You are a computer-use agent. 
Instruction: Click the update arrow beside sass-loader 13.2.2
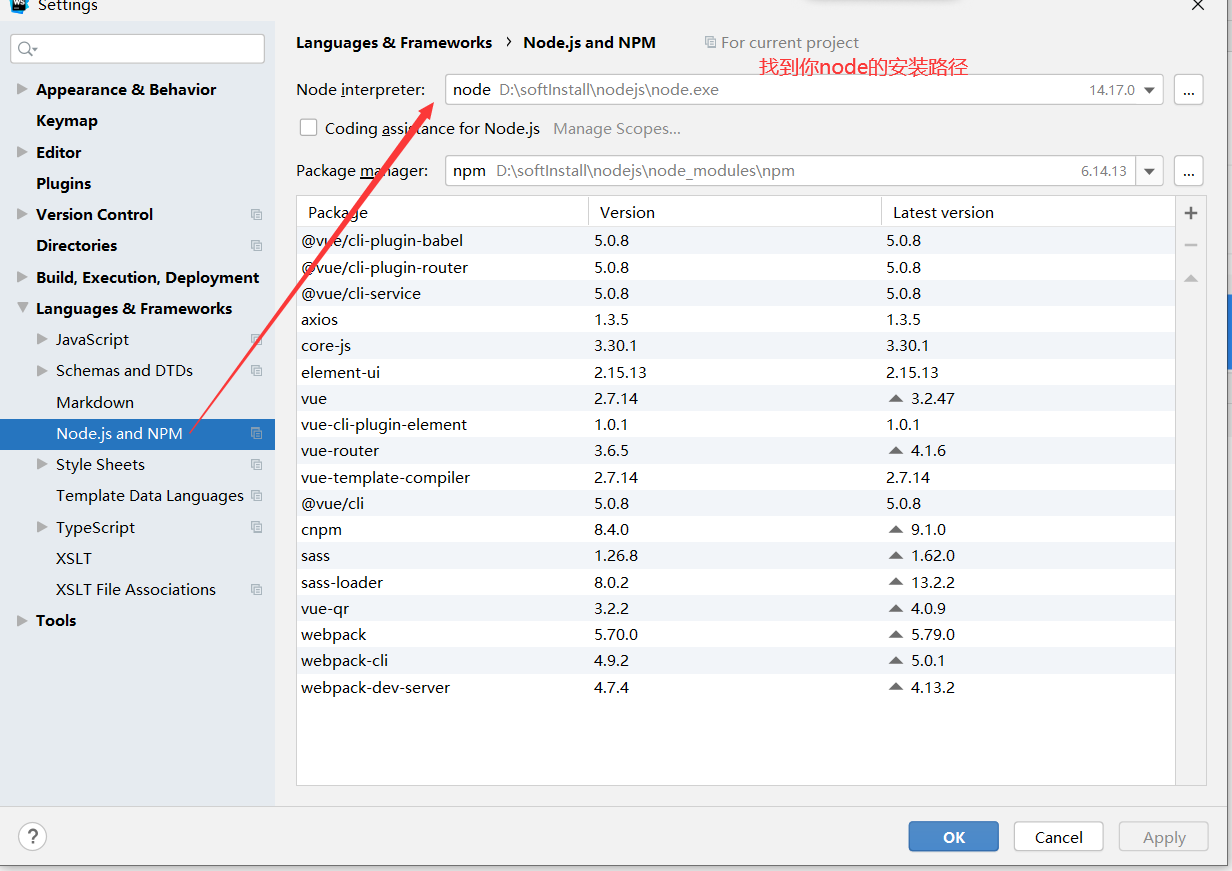(895, 582)
